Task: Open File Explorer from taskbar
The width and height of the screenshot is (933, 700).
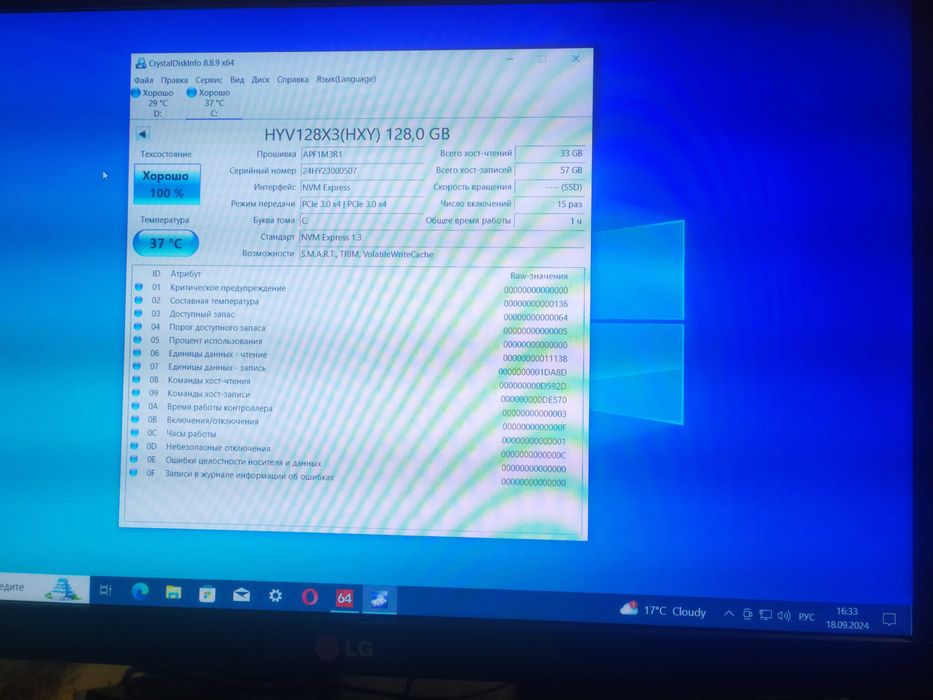Action: 173,592
